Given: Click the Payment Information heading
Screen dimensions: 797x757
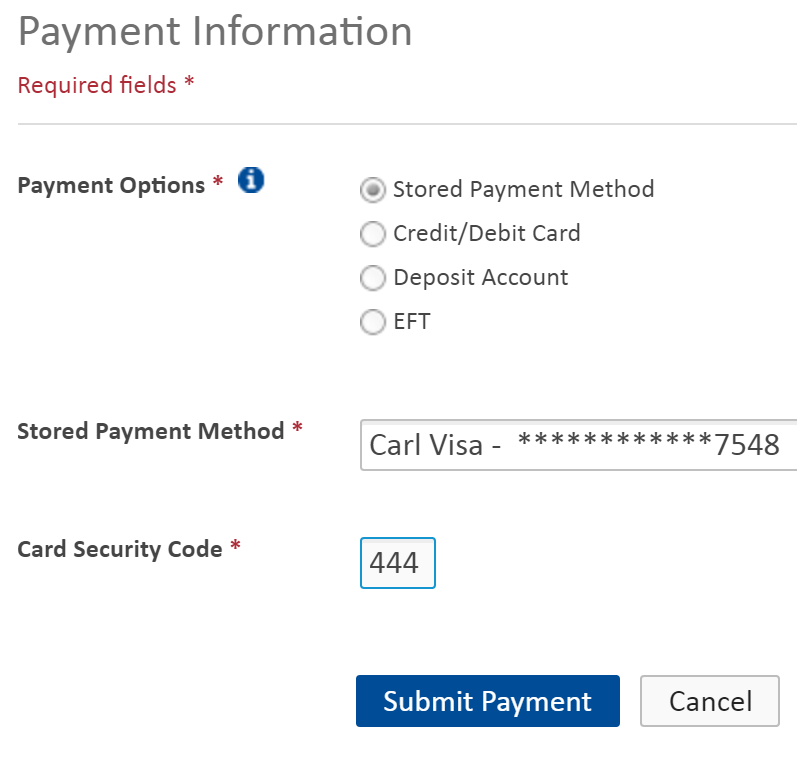Looking at the screenshot, I should tap(215, 32).
